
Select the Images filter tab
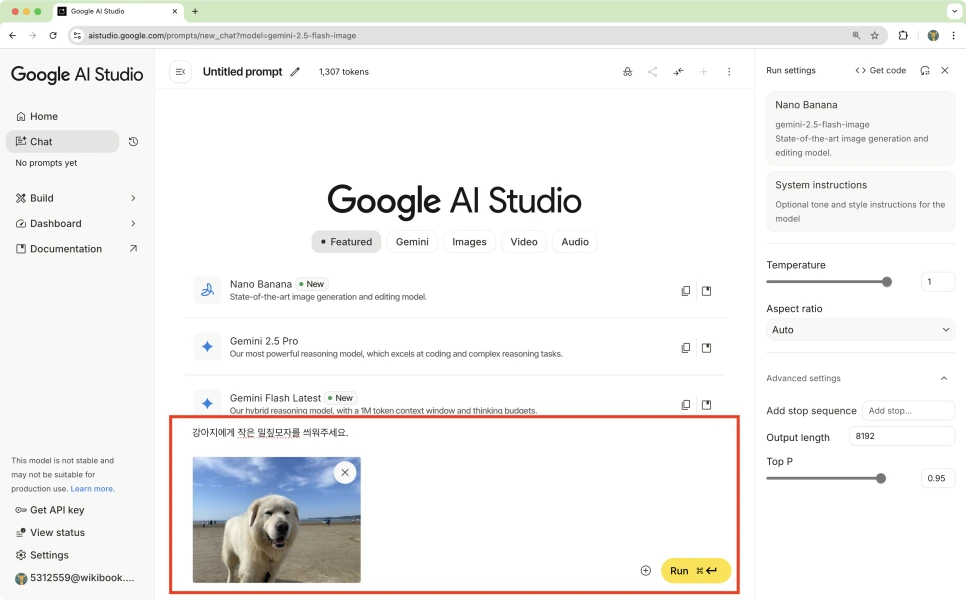pos(469,242)
